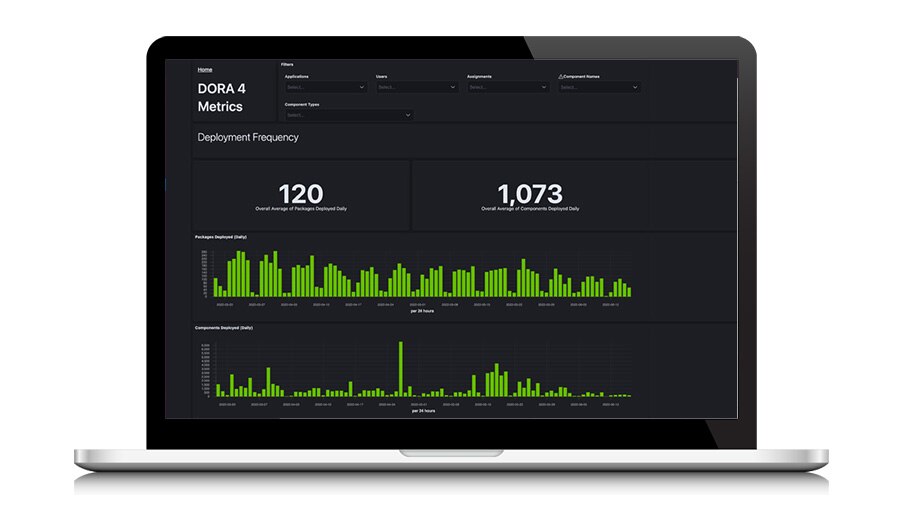Screen dimensions: 900x516
Task: Click the DORA 4 Metrics title
Action: pyautogui.click(x=221, y=97)
